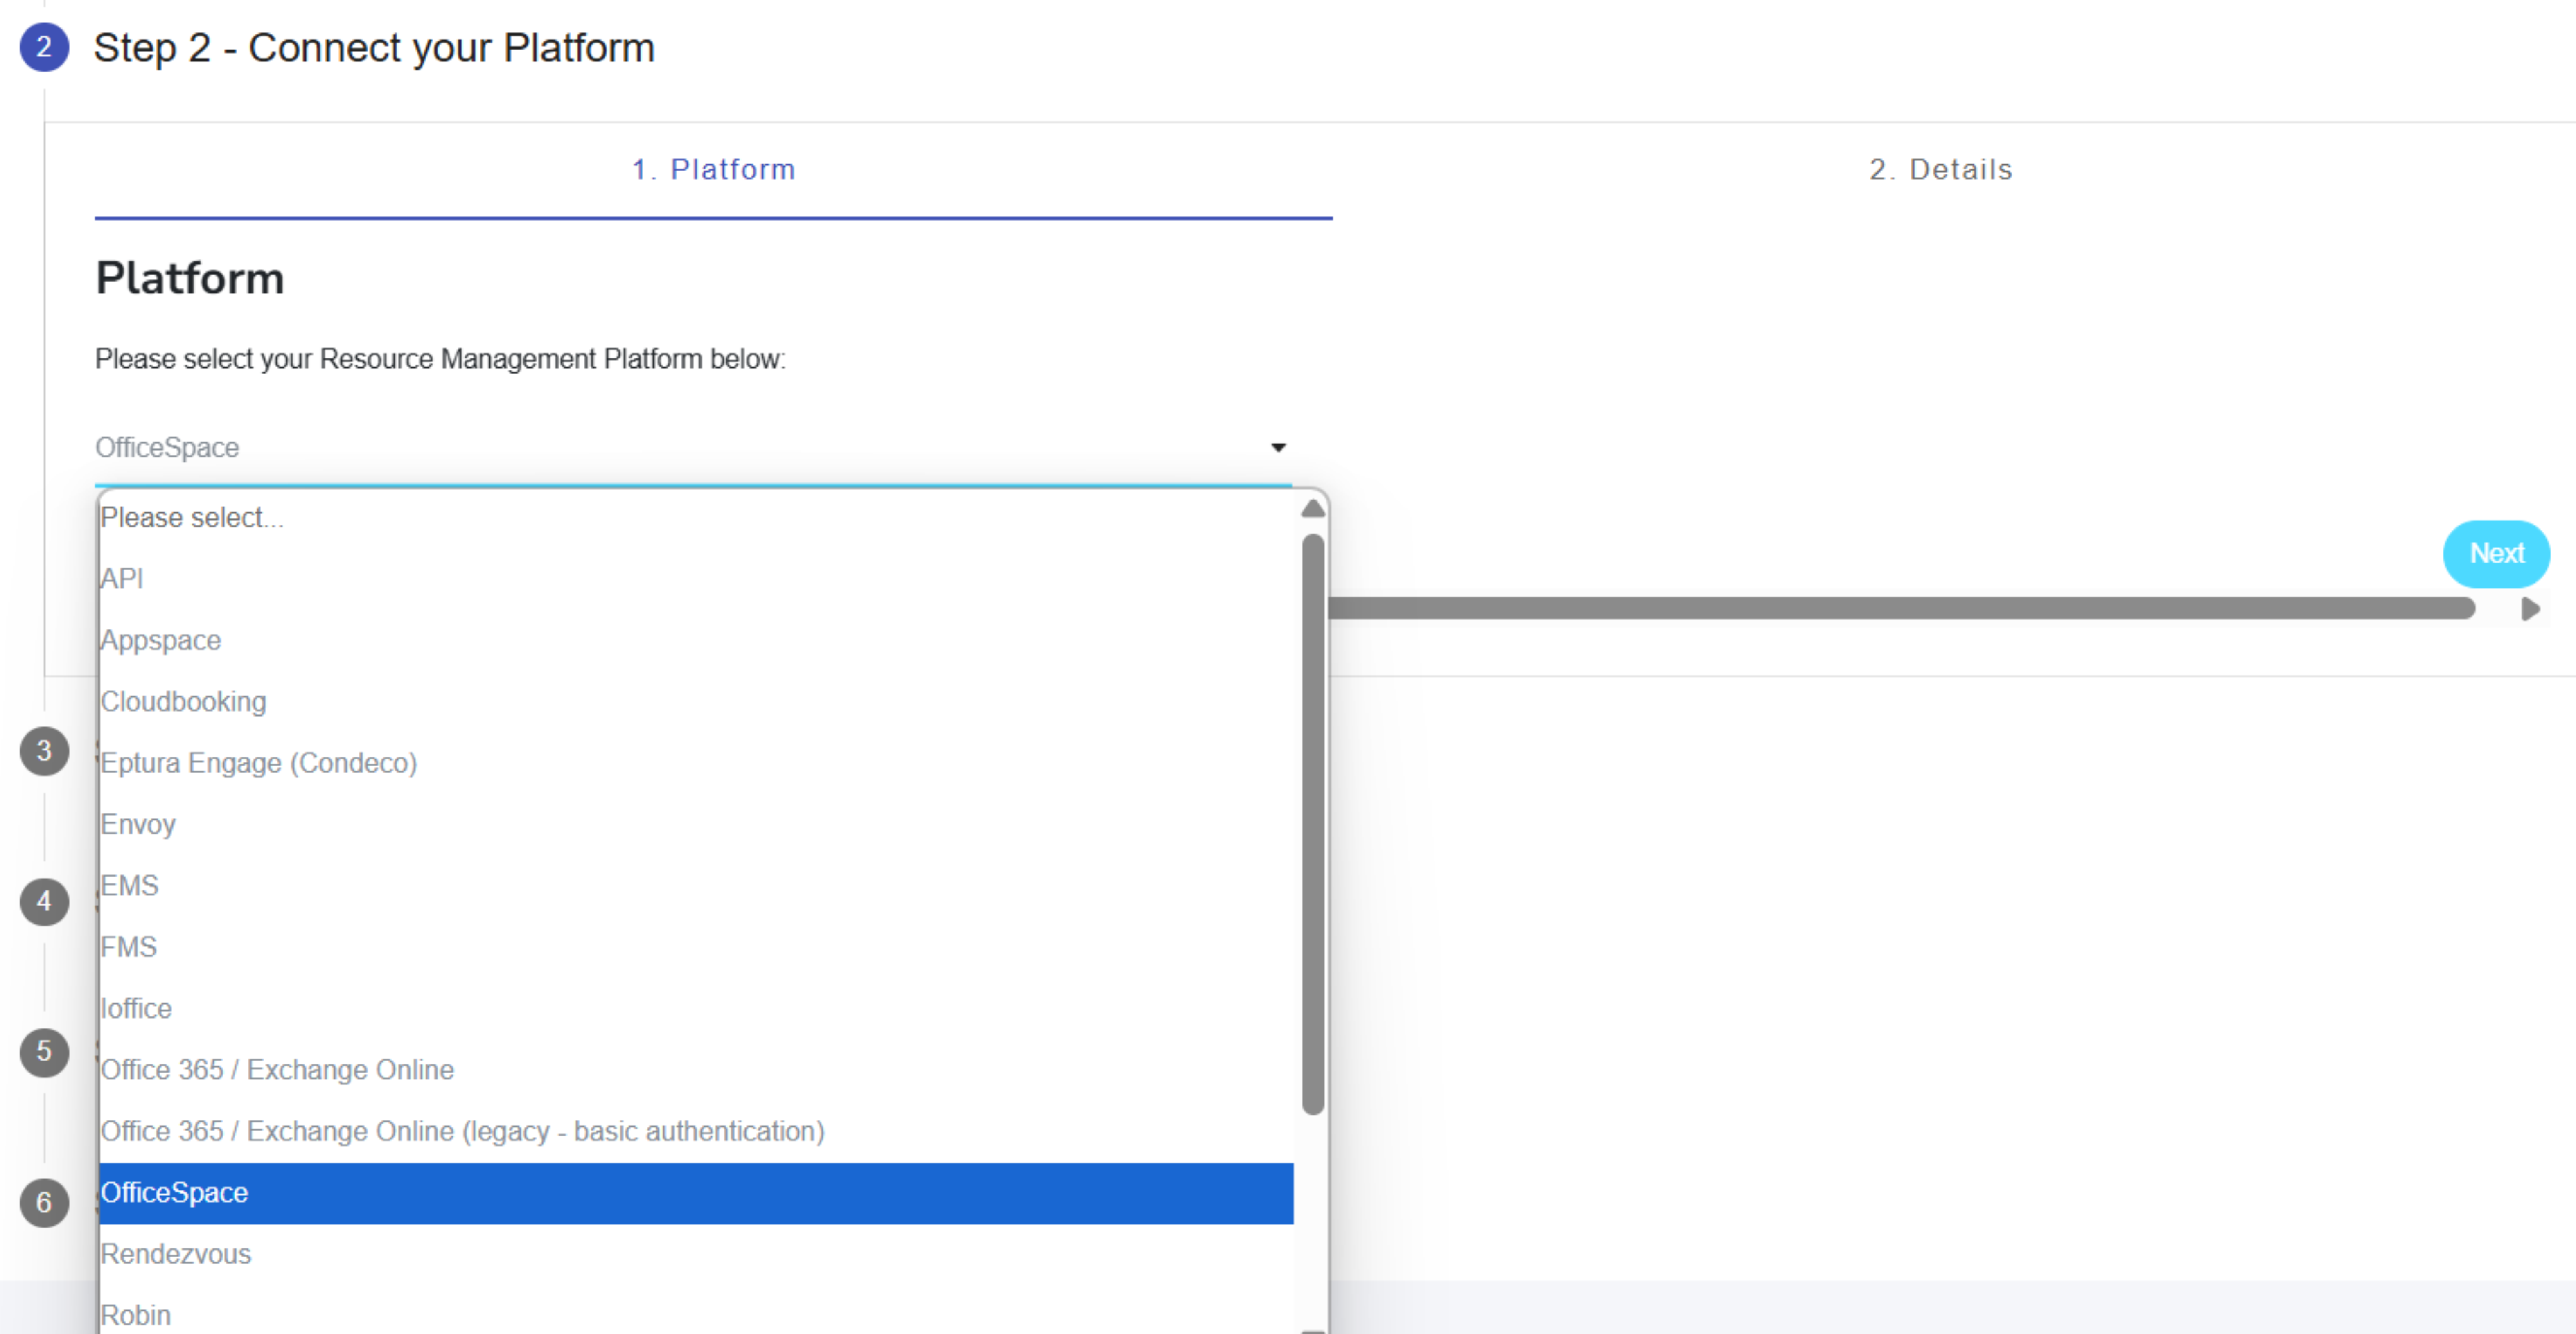
Task: Click the horizontal scrollbar right arrow
Action: click(2530, 609)
